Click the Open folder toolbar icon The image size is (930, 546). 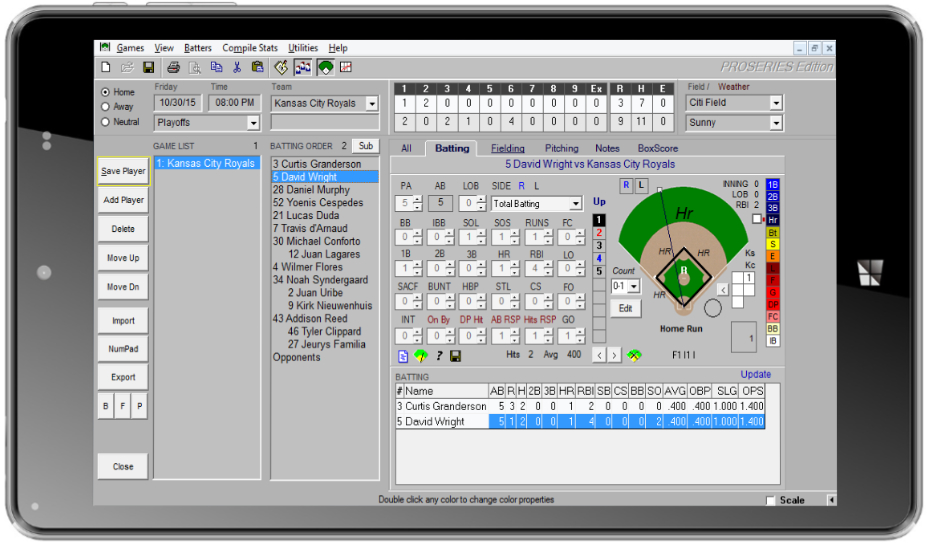127,67
